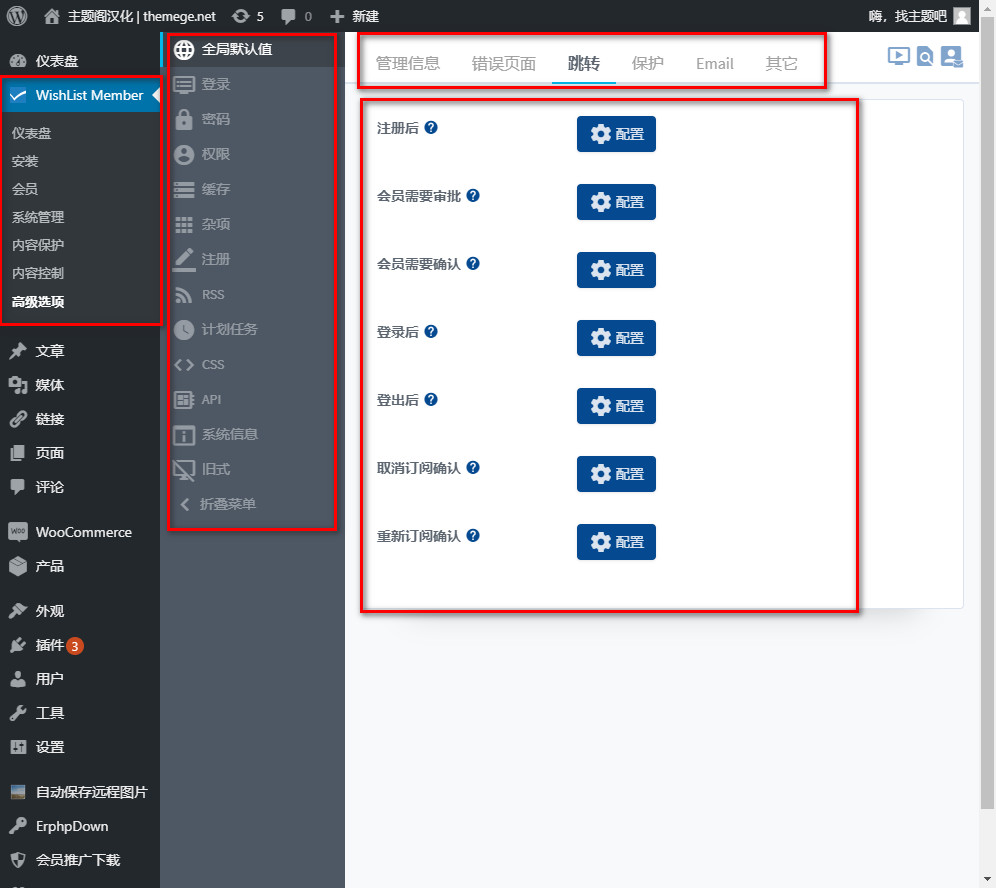Open WishList Member 安装 submenu
Viewport: 996px width, 888px height.
pyautogui.click(x=25, y=161)
